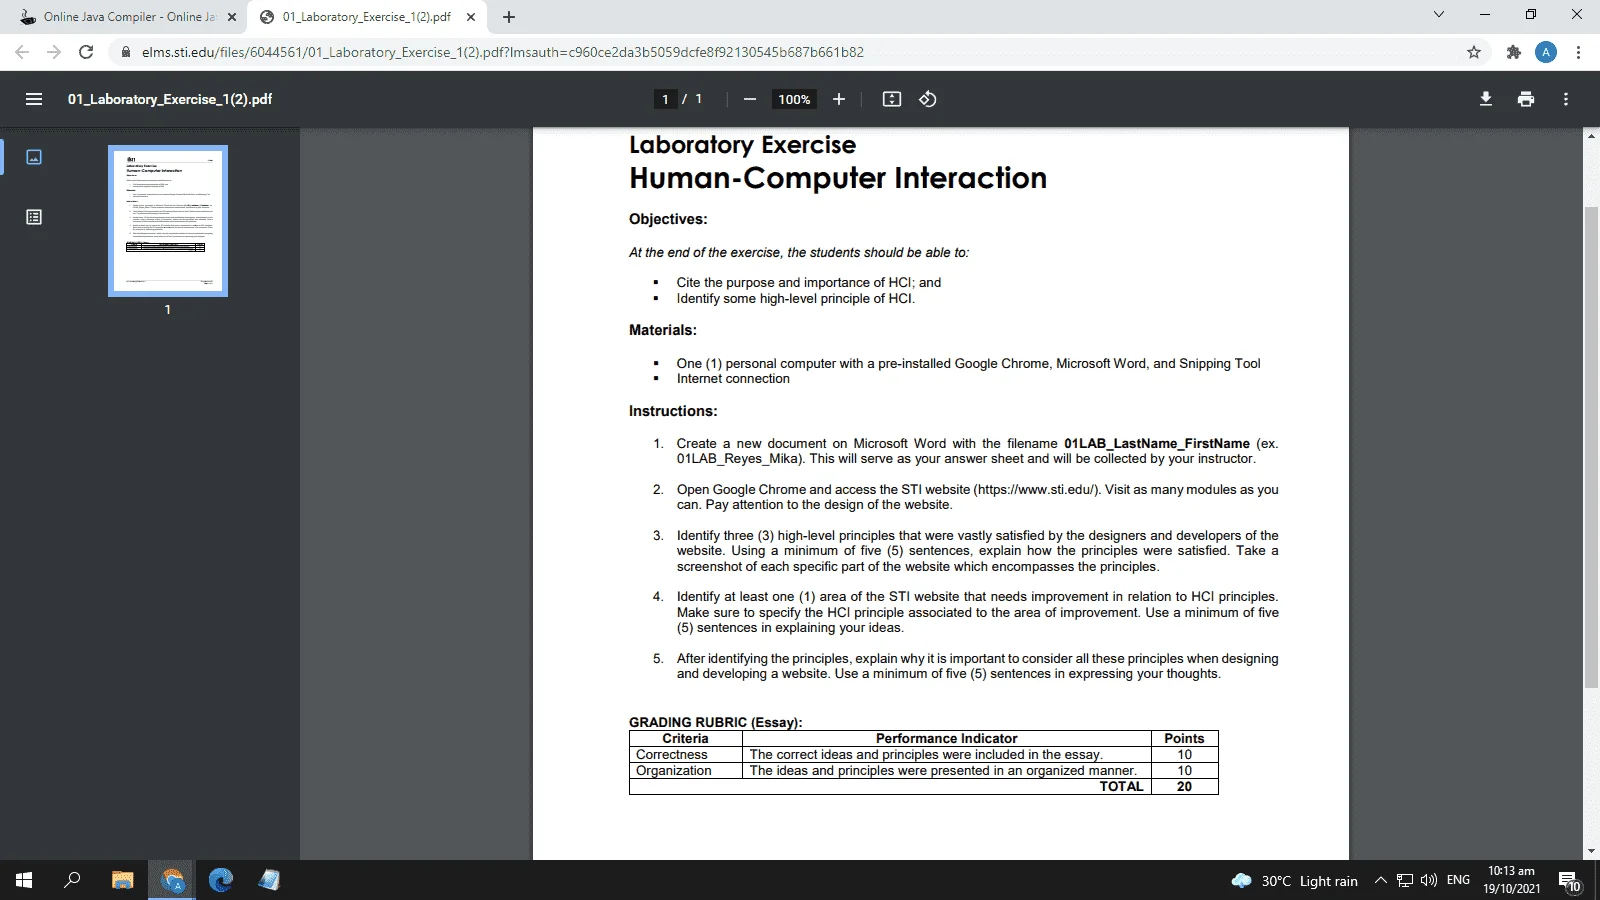
Task: Go forward in browser history
Action: point(54,52)
